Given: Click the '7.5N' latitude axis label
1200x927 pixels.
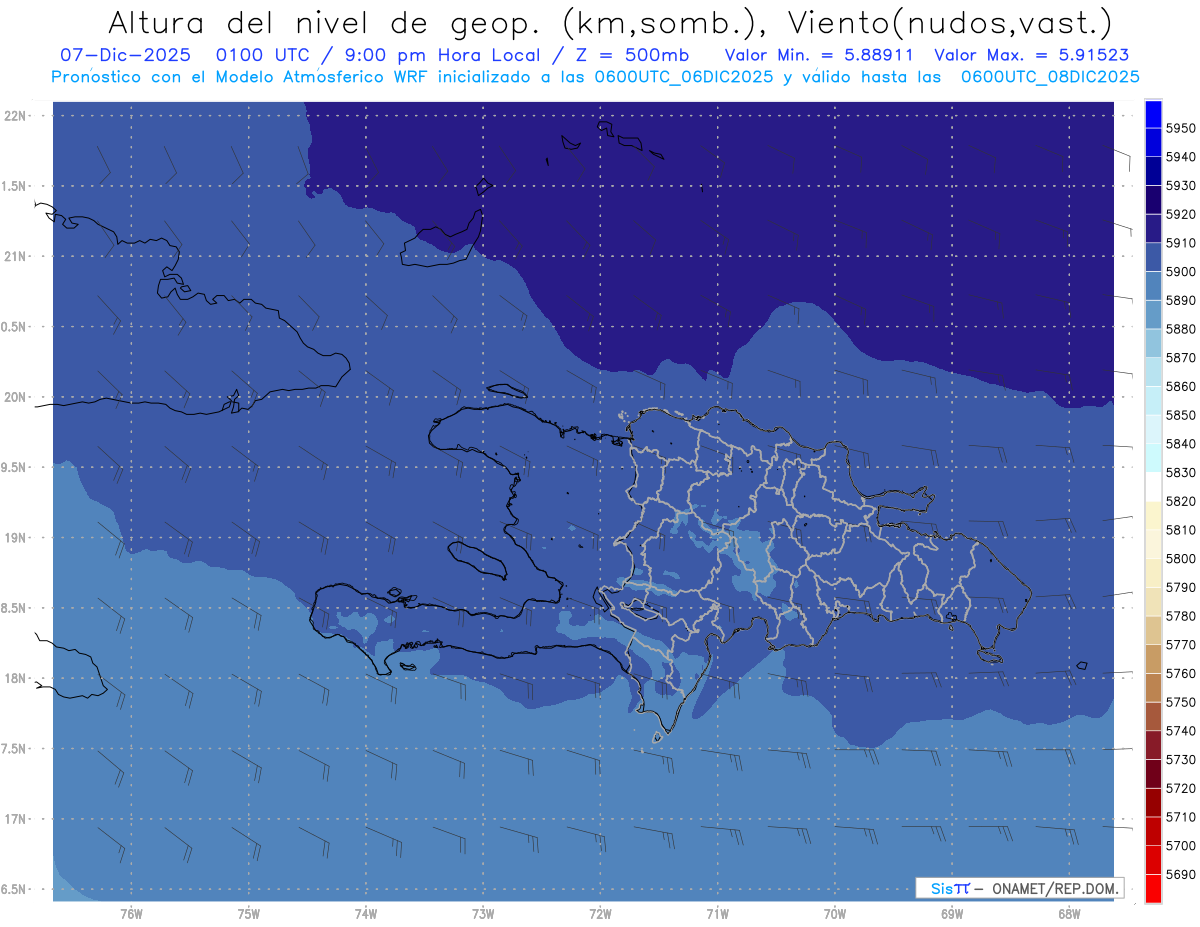Looking at the screenshot, I should [15, 748].
